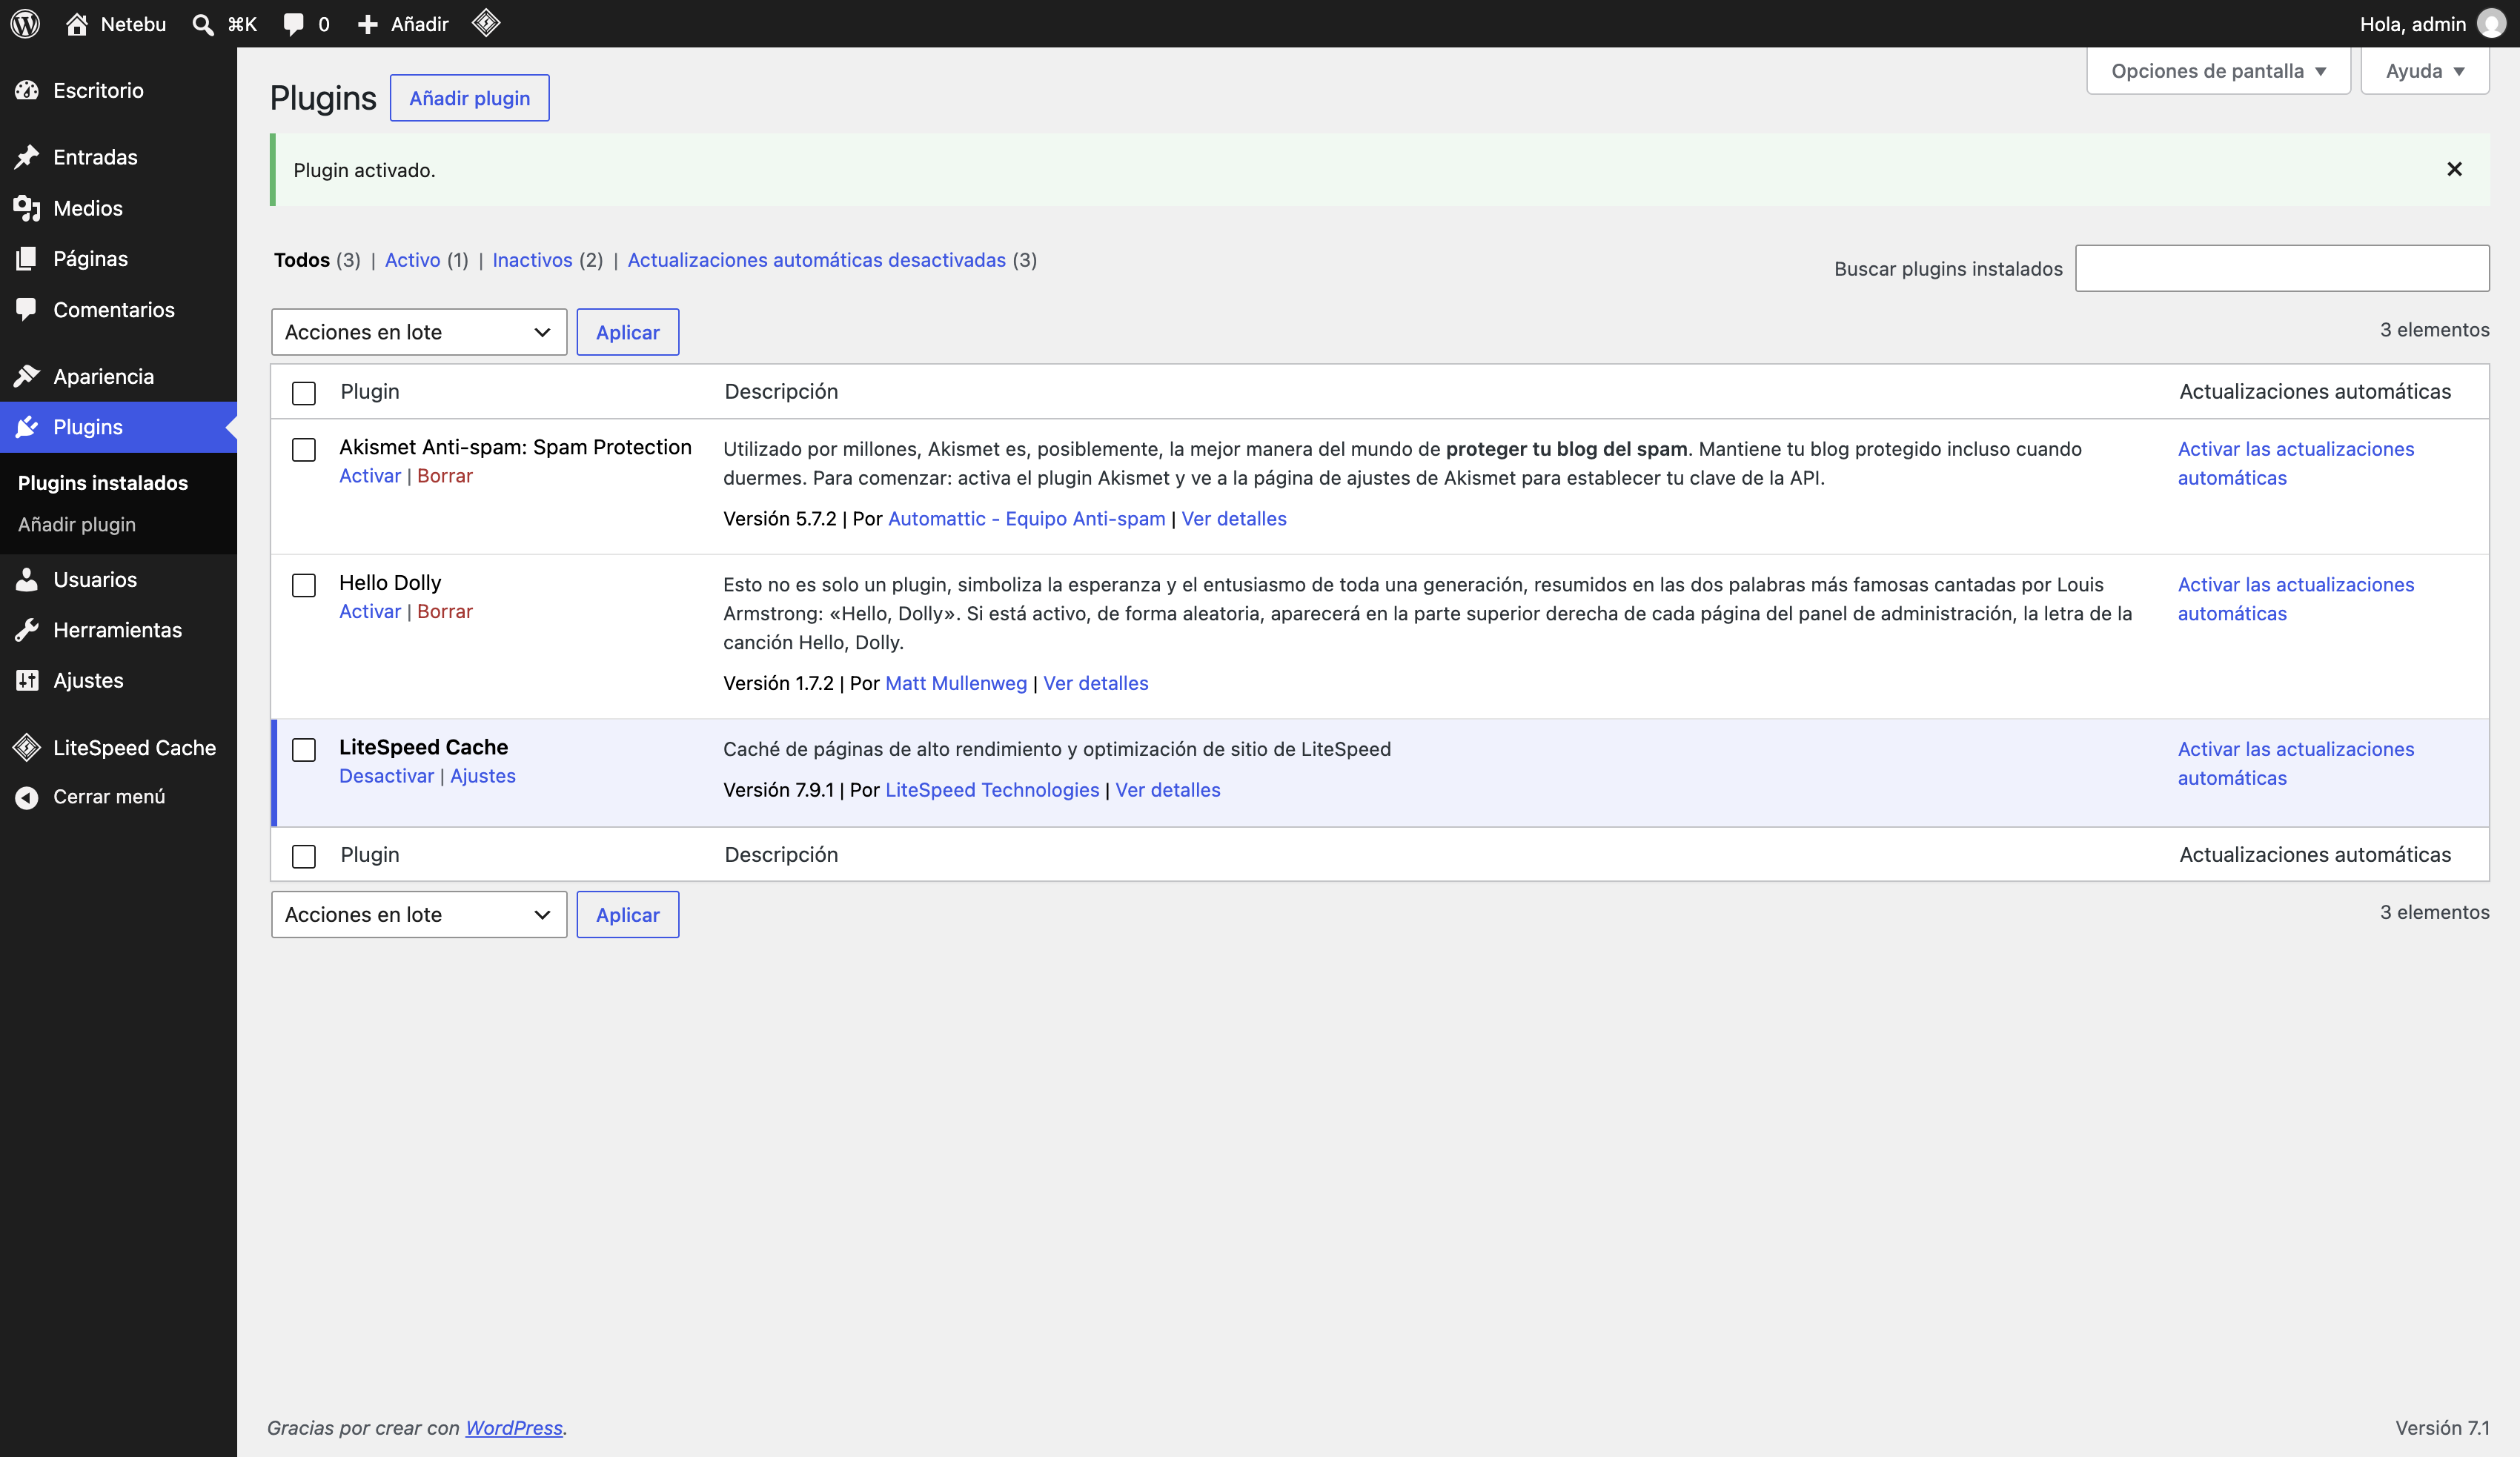Click the bottom Aplicar button

pos(628,914)
